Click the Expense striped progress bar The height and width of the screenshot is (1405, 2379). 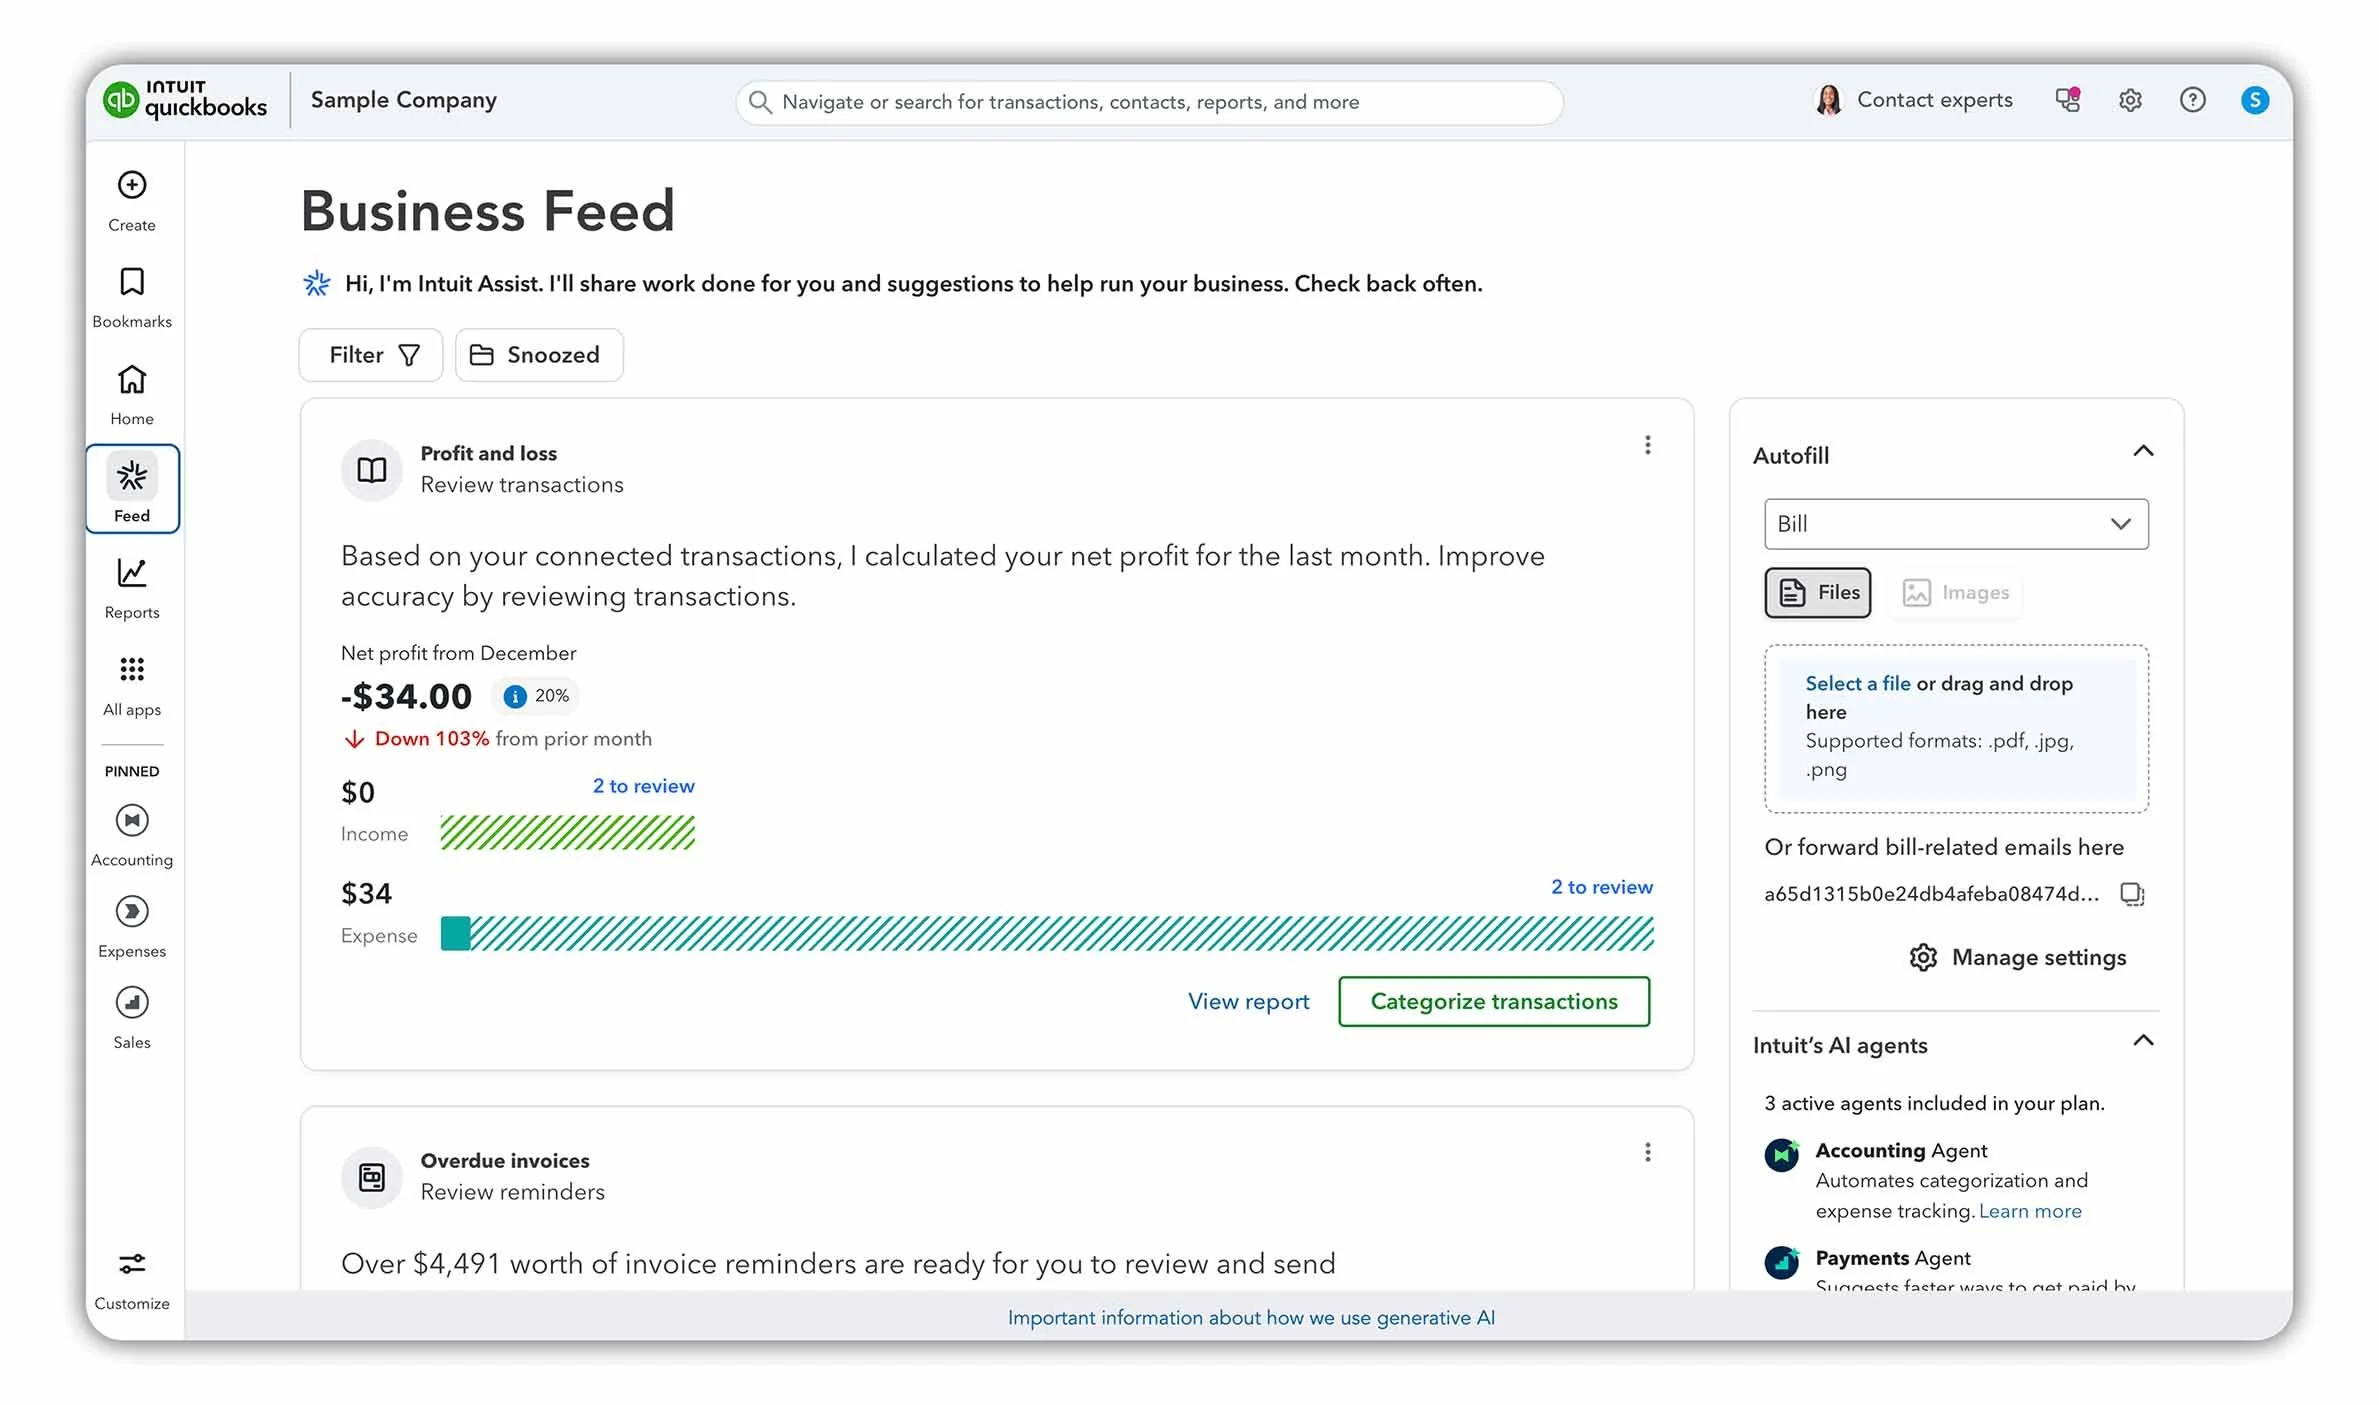point(1047,934)
